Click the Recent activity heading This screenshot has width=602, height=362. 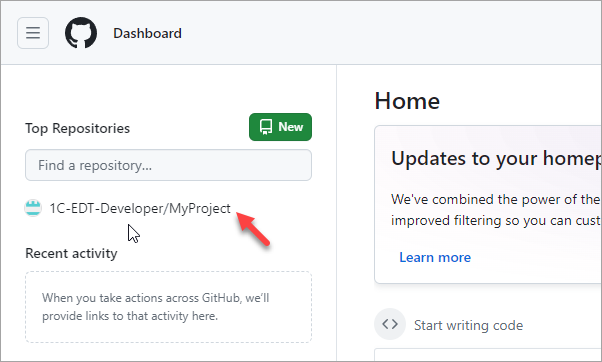coord(71,253)
